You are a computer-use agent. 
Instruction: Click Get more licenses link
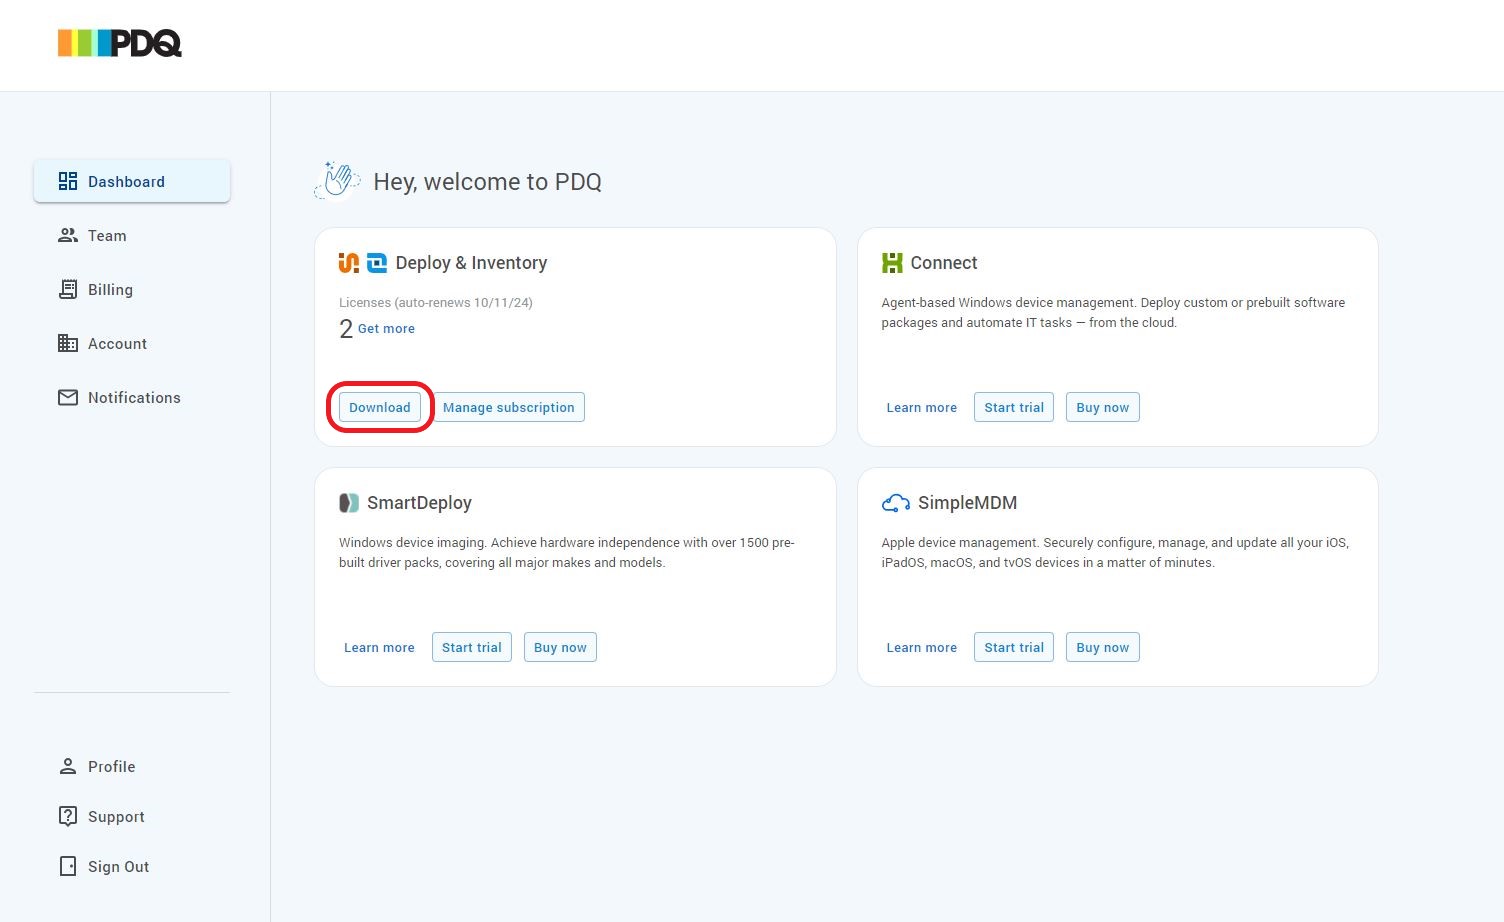pyautogui.click(x=386, y=328)
